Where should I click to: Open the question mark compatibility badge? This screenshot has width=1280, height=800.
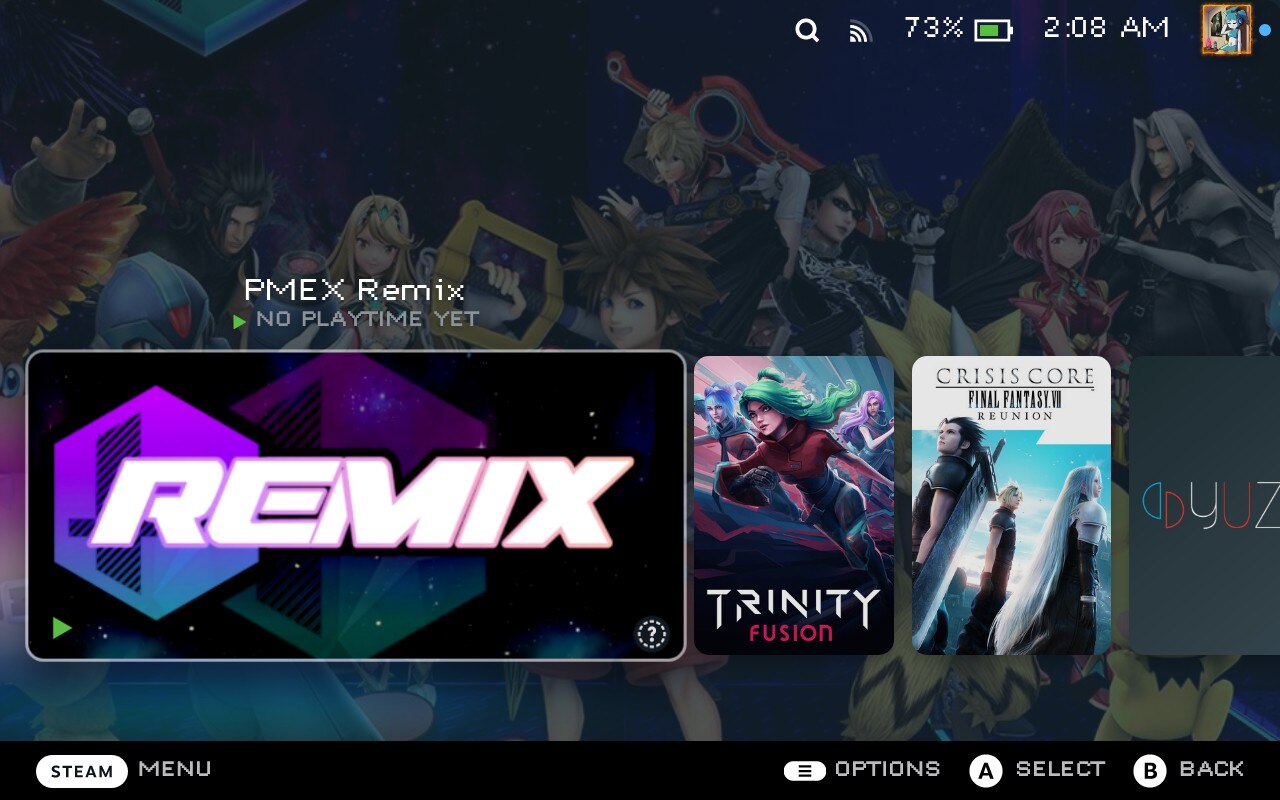651,633
